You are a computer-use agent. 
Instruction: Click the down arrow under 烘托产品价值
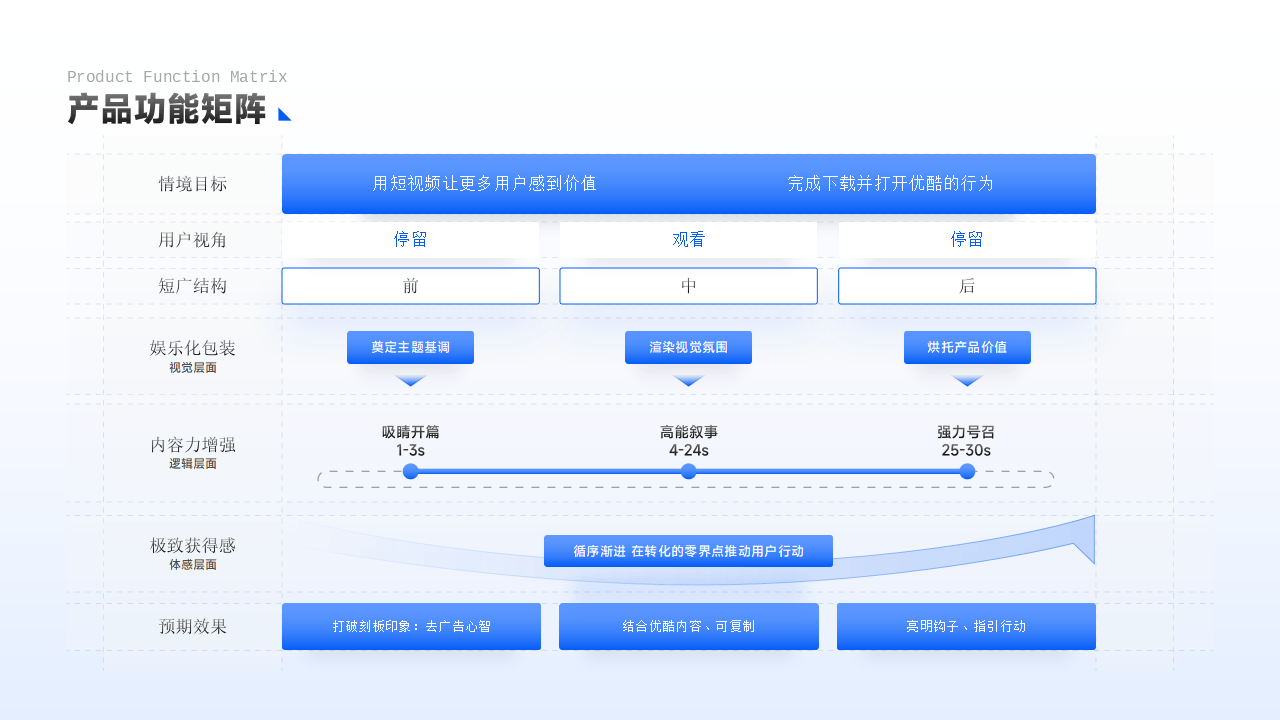(967, 381)
